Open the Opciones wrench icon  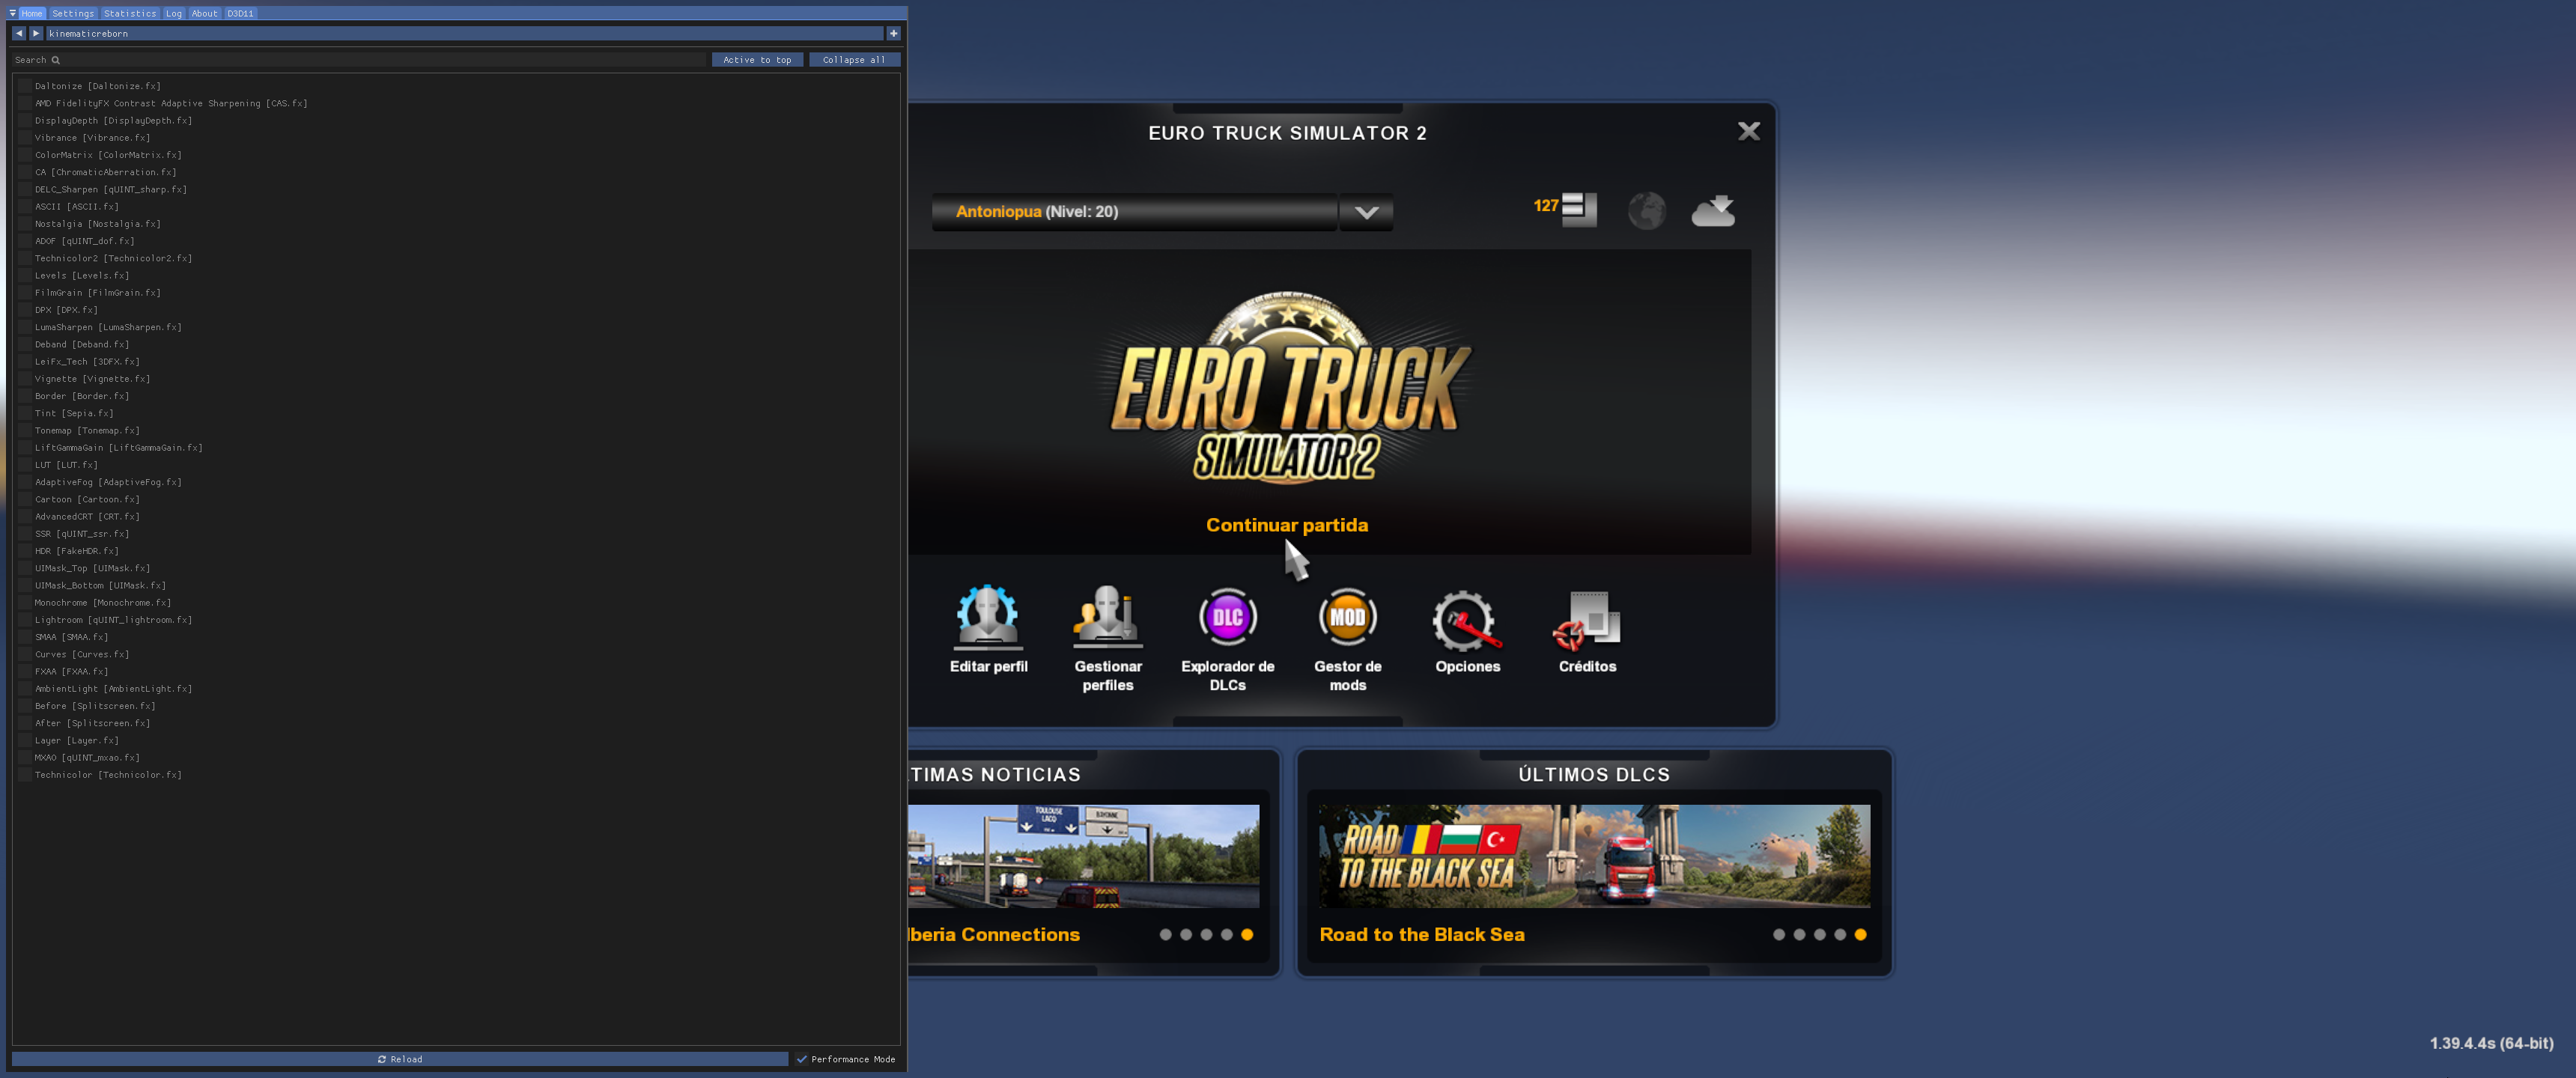[x=1466, y=620]
